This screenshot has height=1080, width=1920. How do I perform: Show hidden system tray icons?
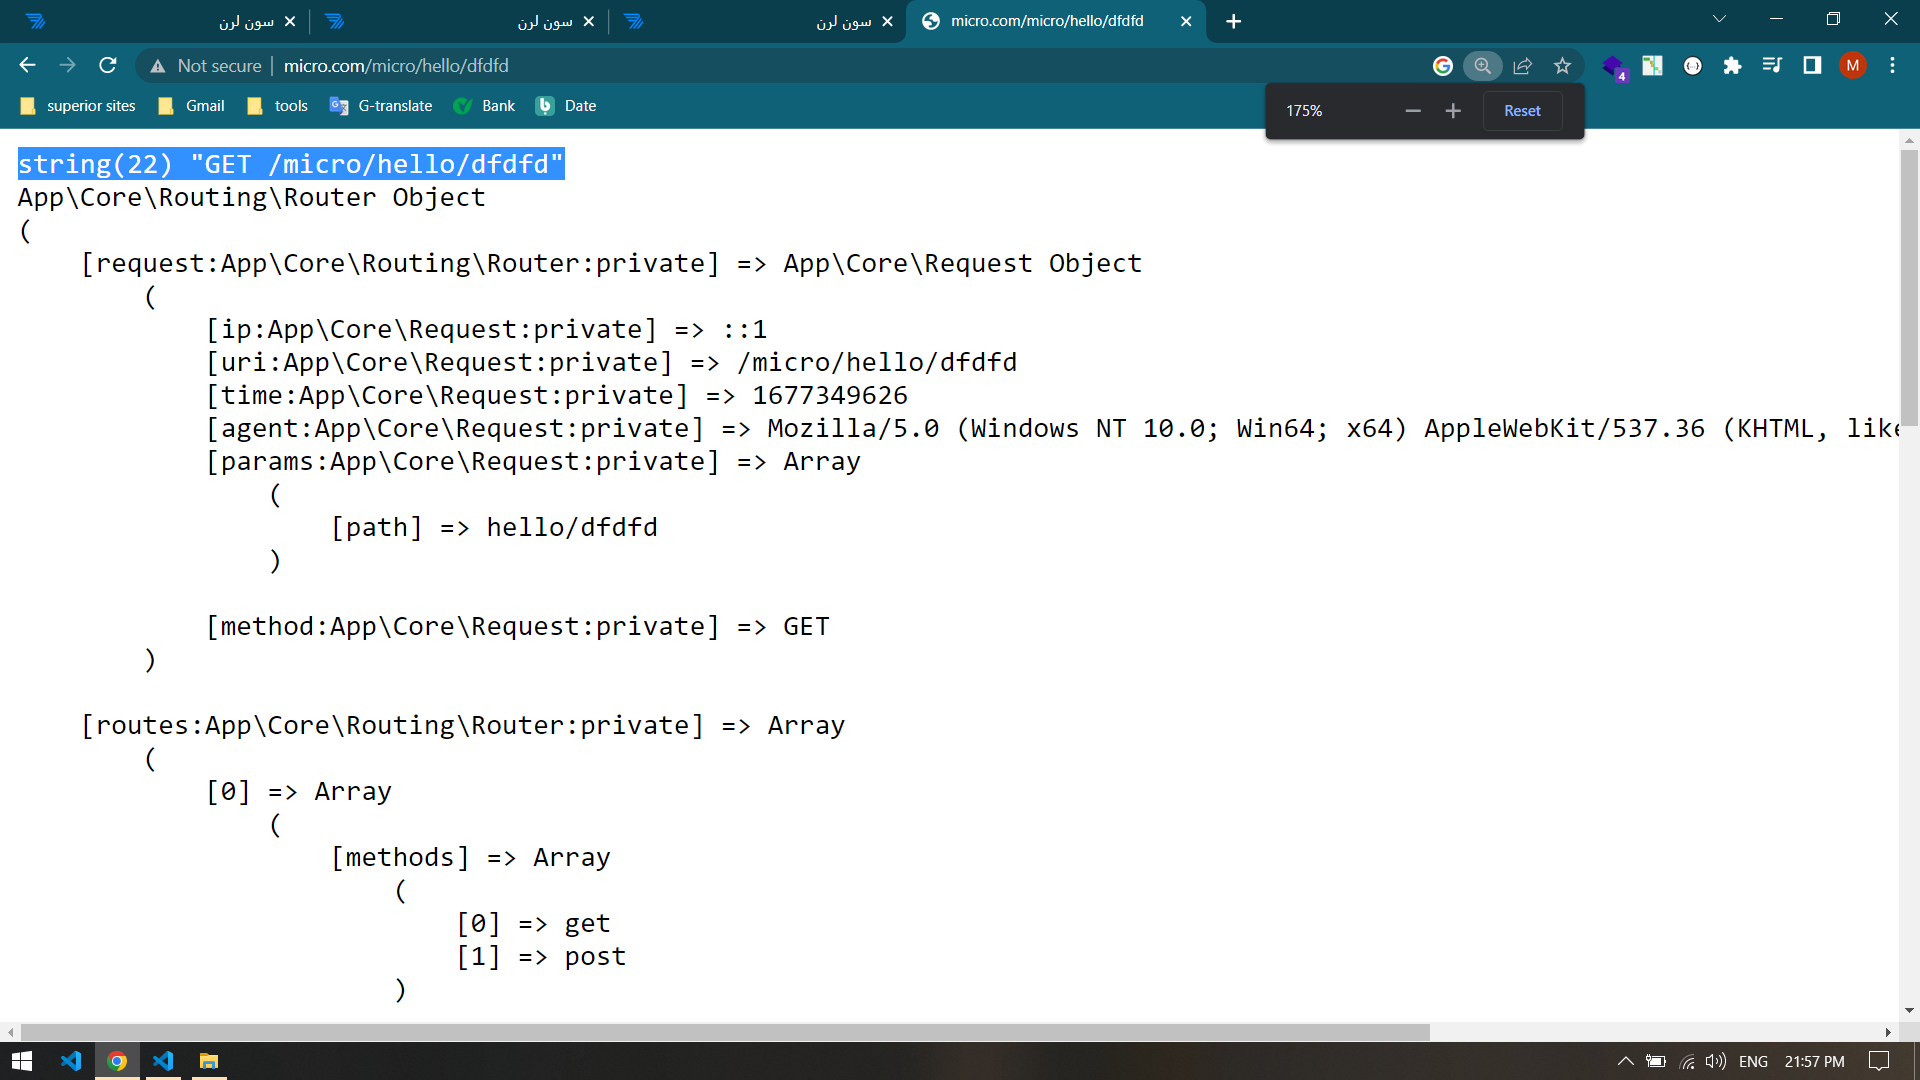click(1625, 1061)
